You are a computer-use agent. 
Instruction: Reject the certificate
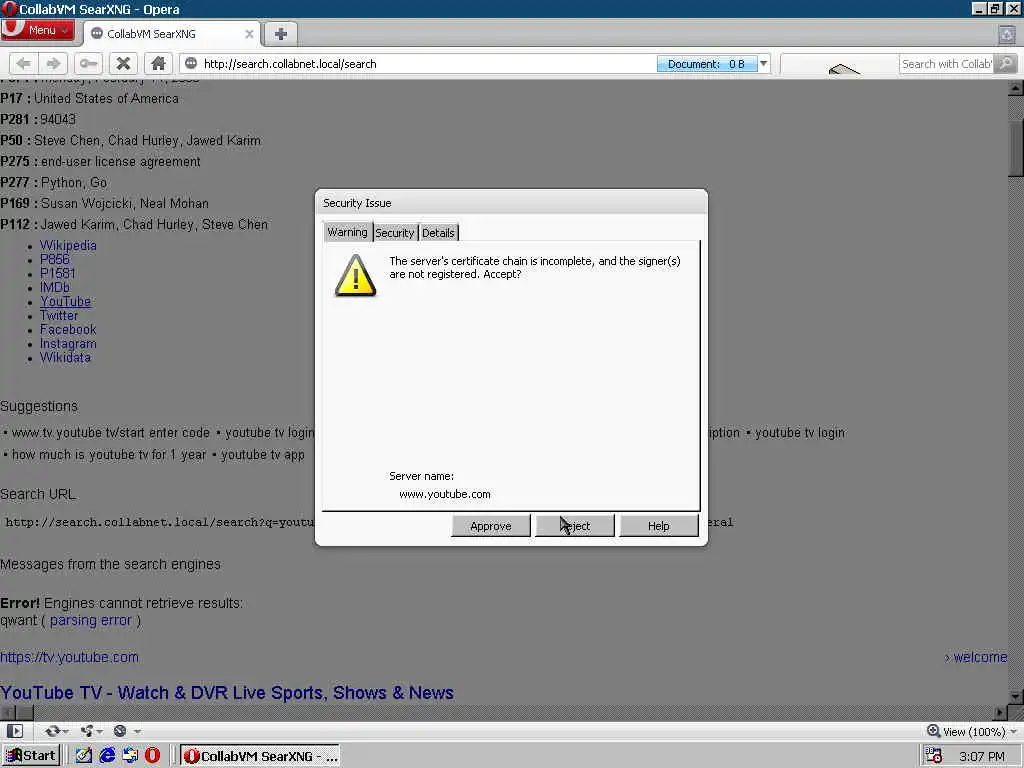[x=575, y=526]
